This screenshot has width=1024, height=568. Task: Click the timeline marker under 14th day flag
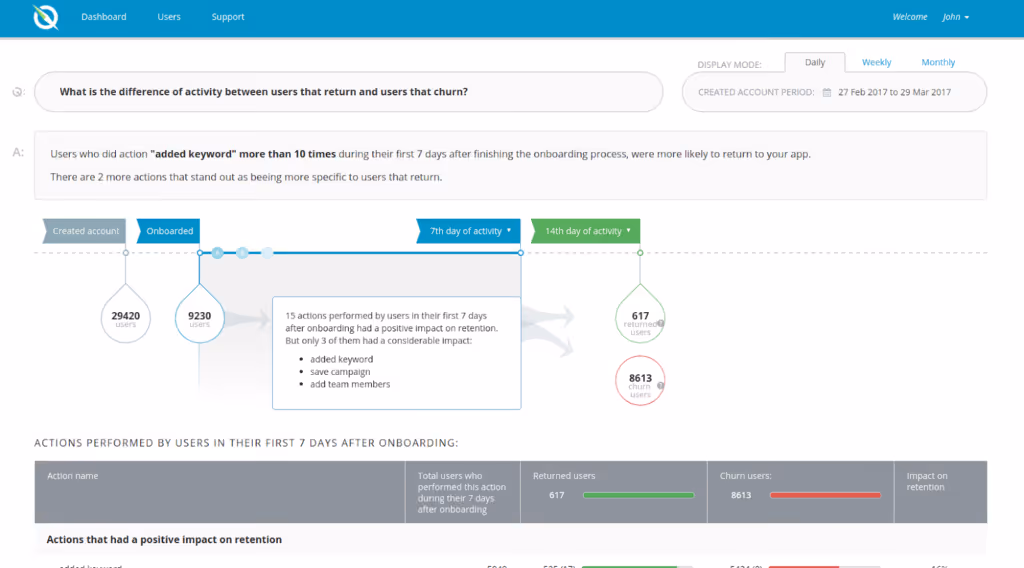pos(640,253)
